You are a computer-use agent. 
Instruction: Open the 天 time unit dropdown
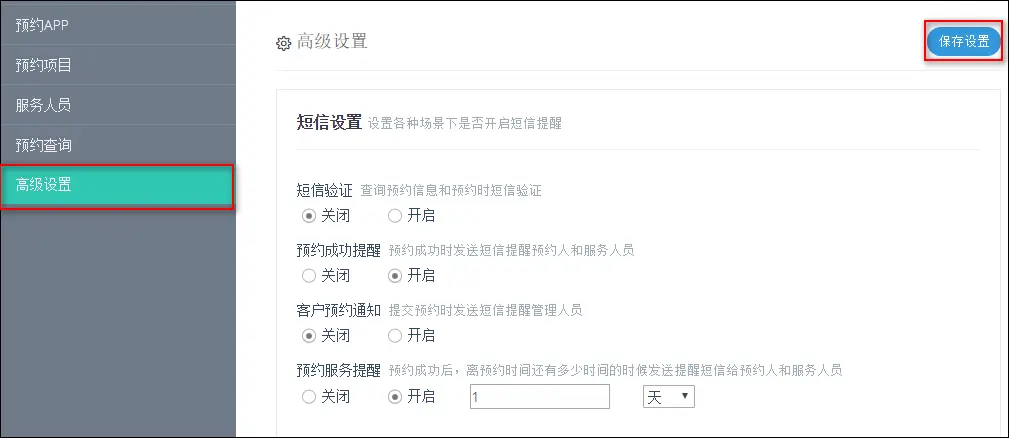668,397
